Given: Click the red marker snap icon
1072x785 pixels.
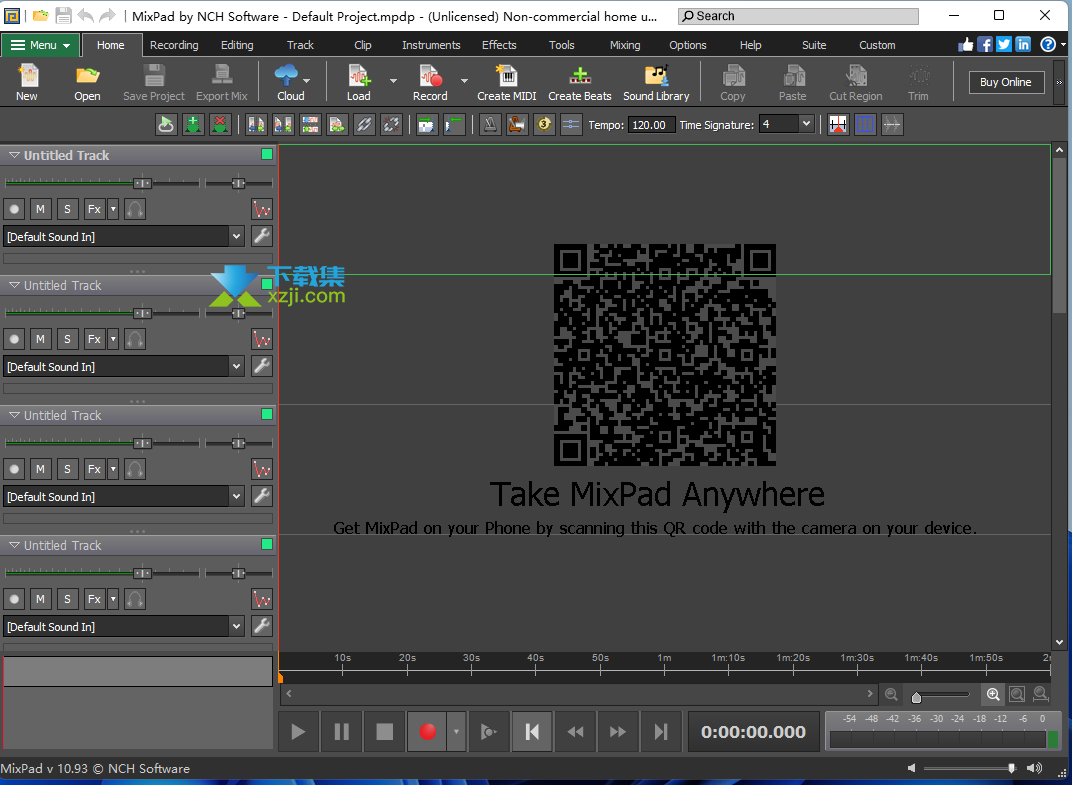Looking at the screenshot, I should pyautogui.click(x=838, y=124).
